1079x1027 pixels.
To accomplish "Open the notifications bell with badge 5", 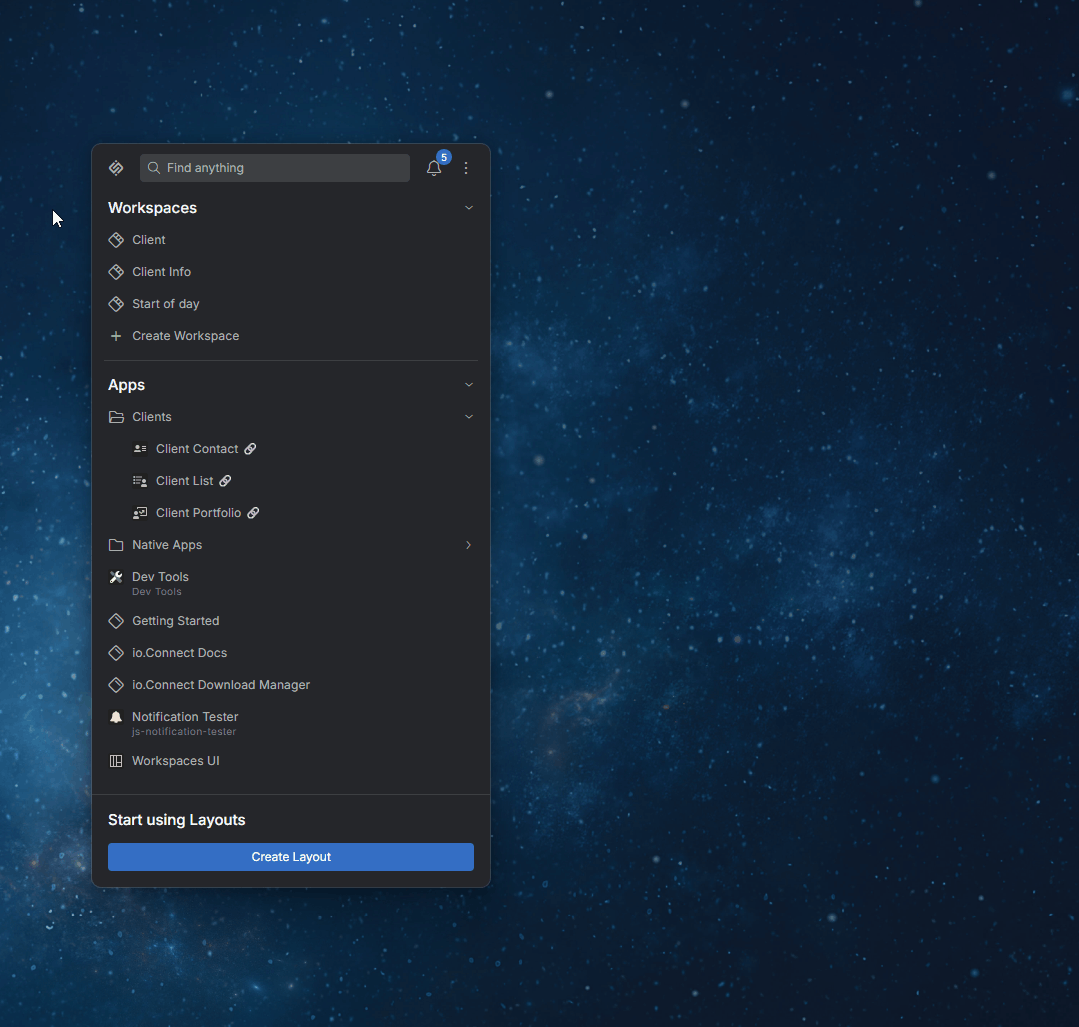I will coord(434,168).
